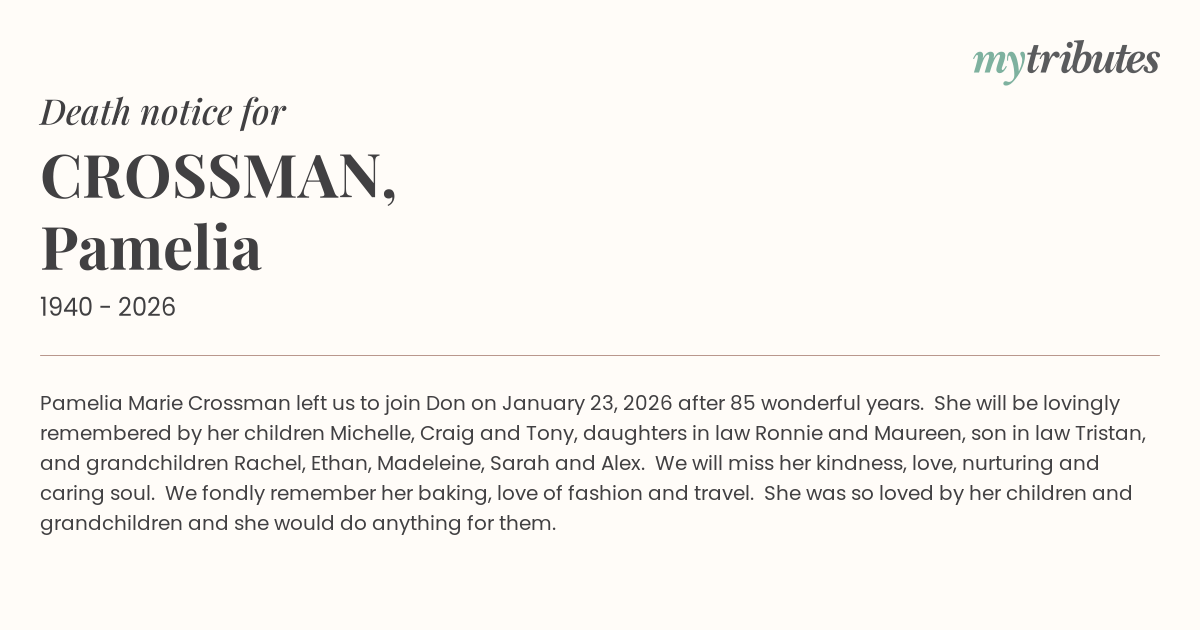Click the years 1940 - 2026
Image resolution: width=1200 pixels, height=630 pixels.
coord(108,307)
